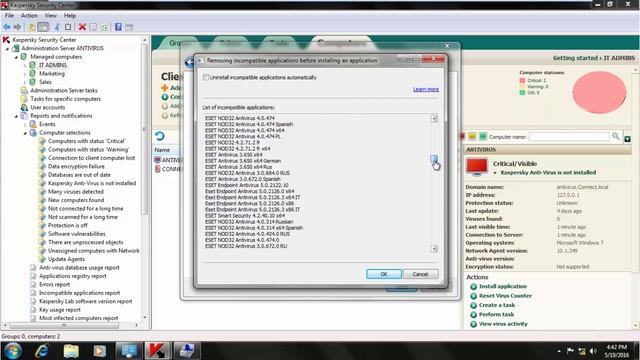This screenshot has width=640, height=360.
Task: Click the blue Help toolbar icon
Action: tap(118, 27)
